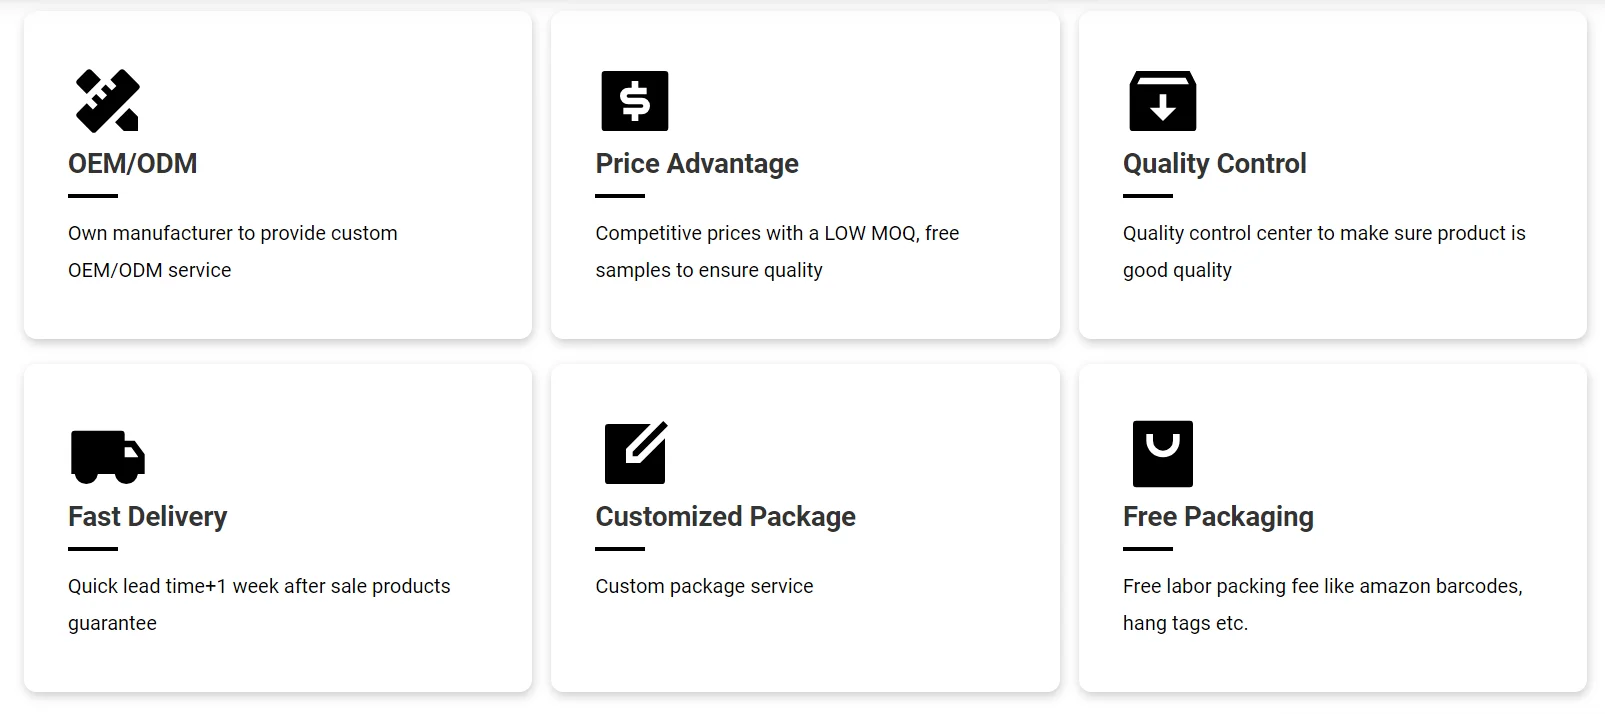
Task: Click the download box Quality Control icon
Action: (x=1162, y=101)
